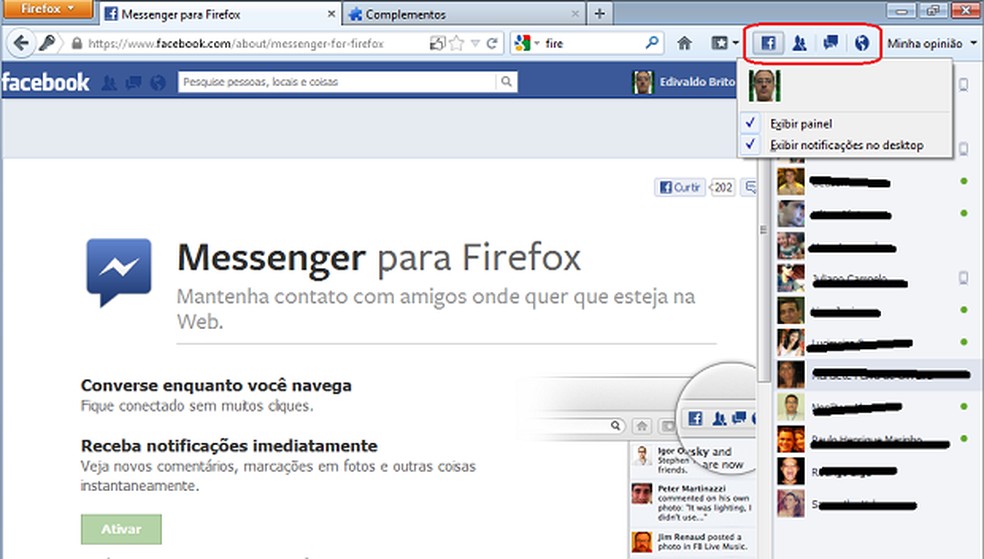Click Edivaldo Brito's avatar in Facebook header
984x559 pixels.
tap(643, 82)
